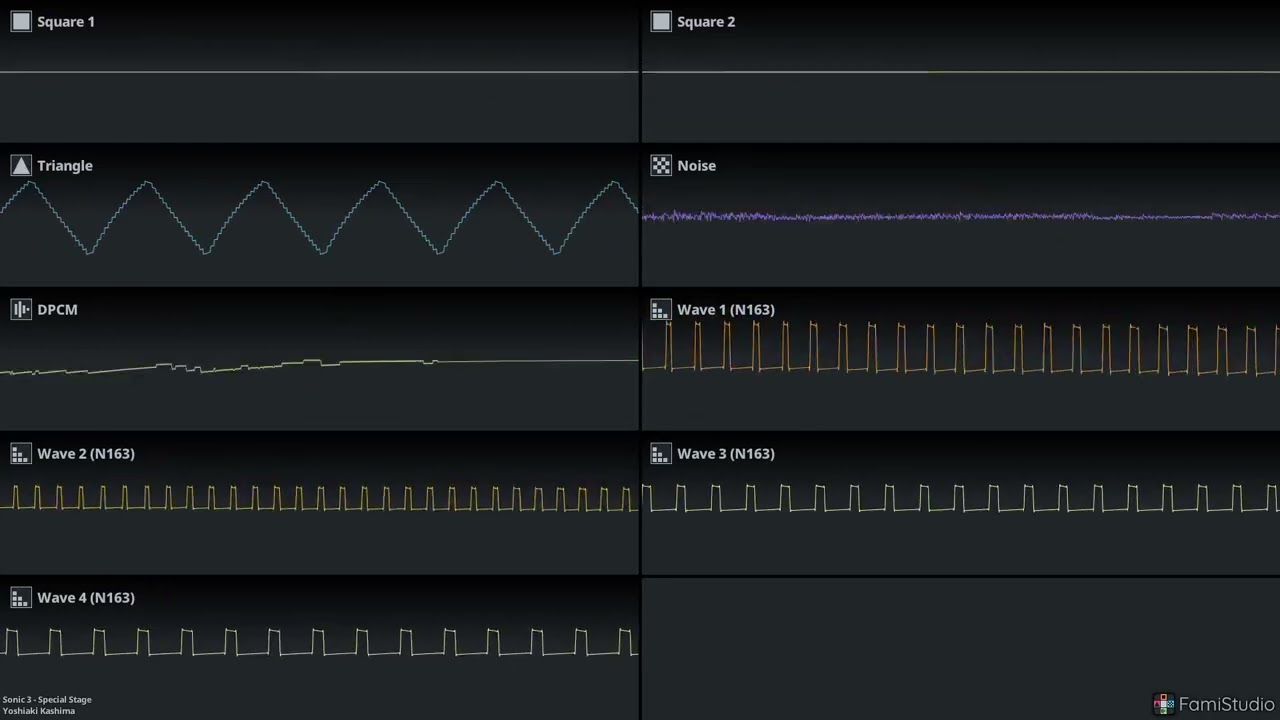Click the DPCM channel icon

tap(21, 309)
